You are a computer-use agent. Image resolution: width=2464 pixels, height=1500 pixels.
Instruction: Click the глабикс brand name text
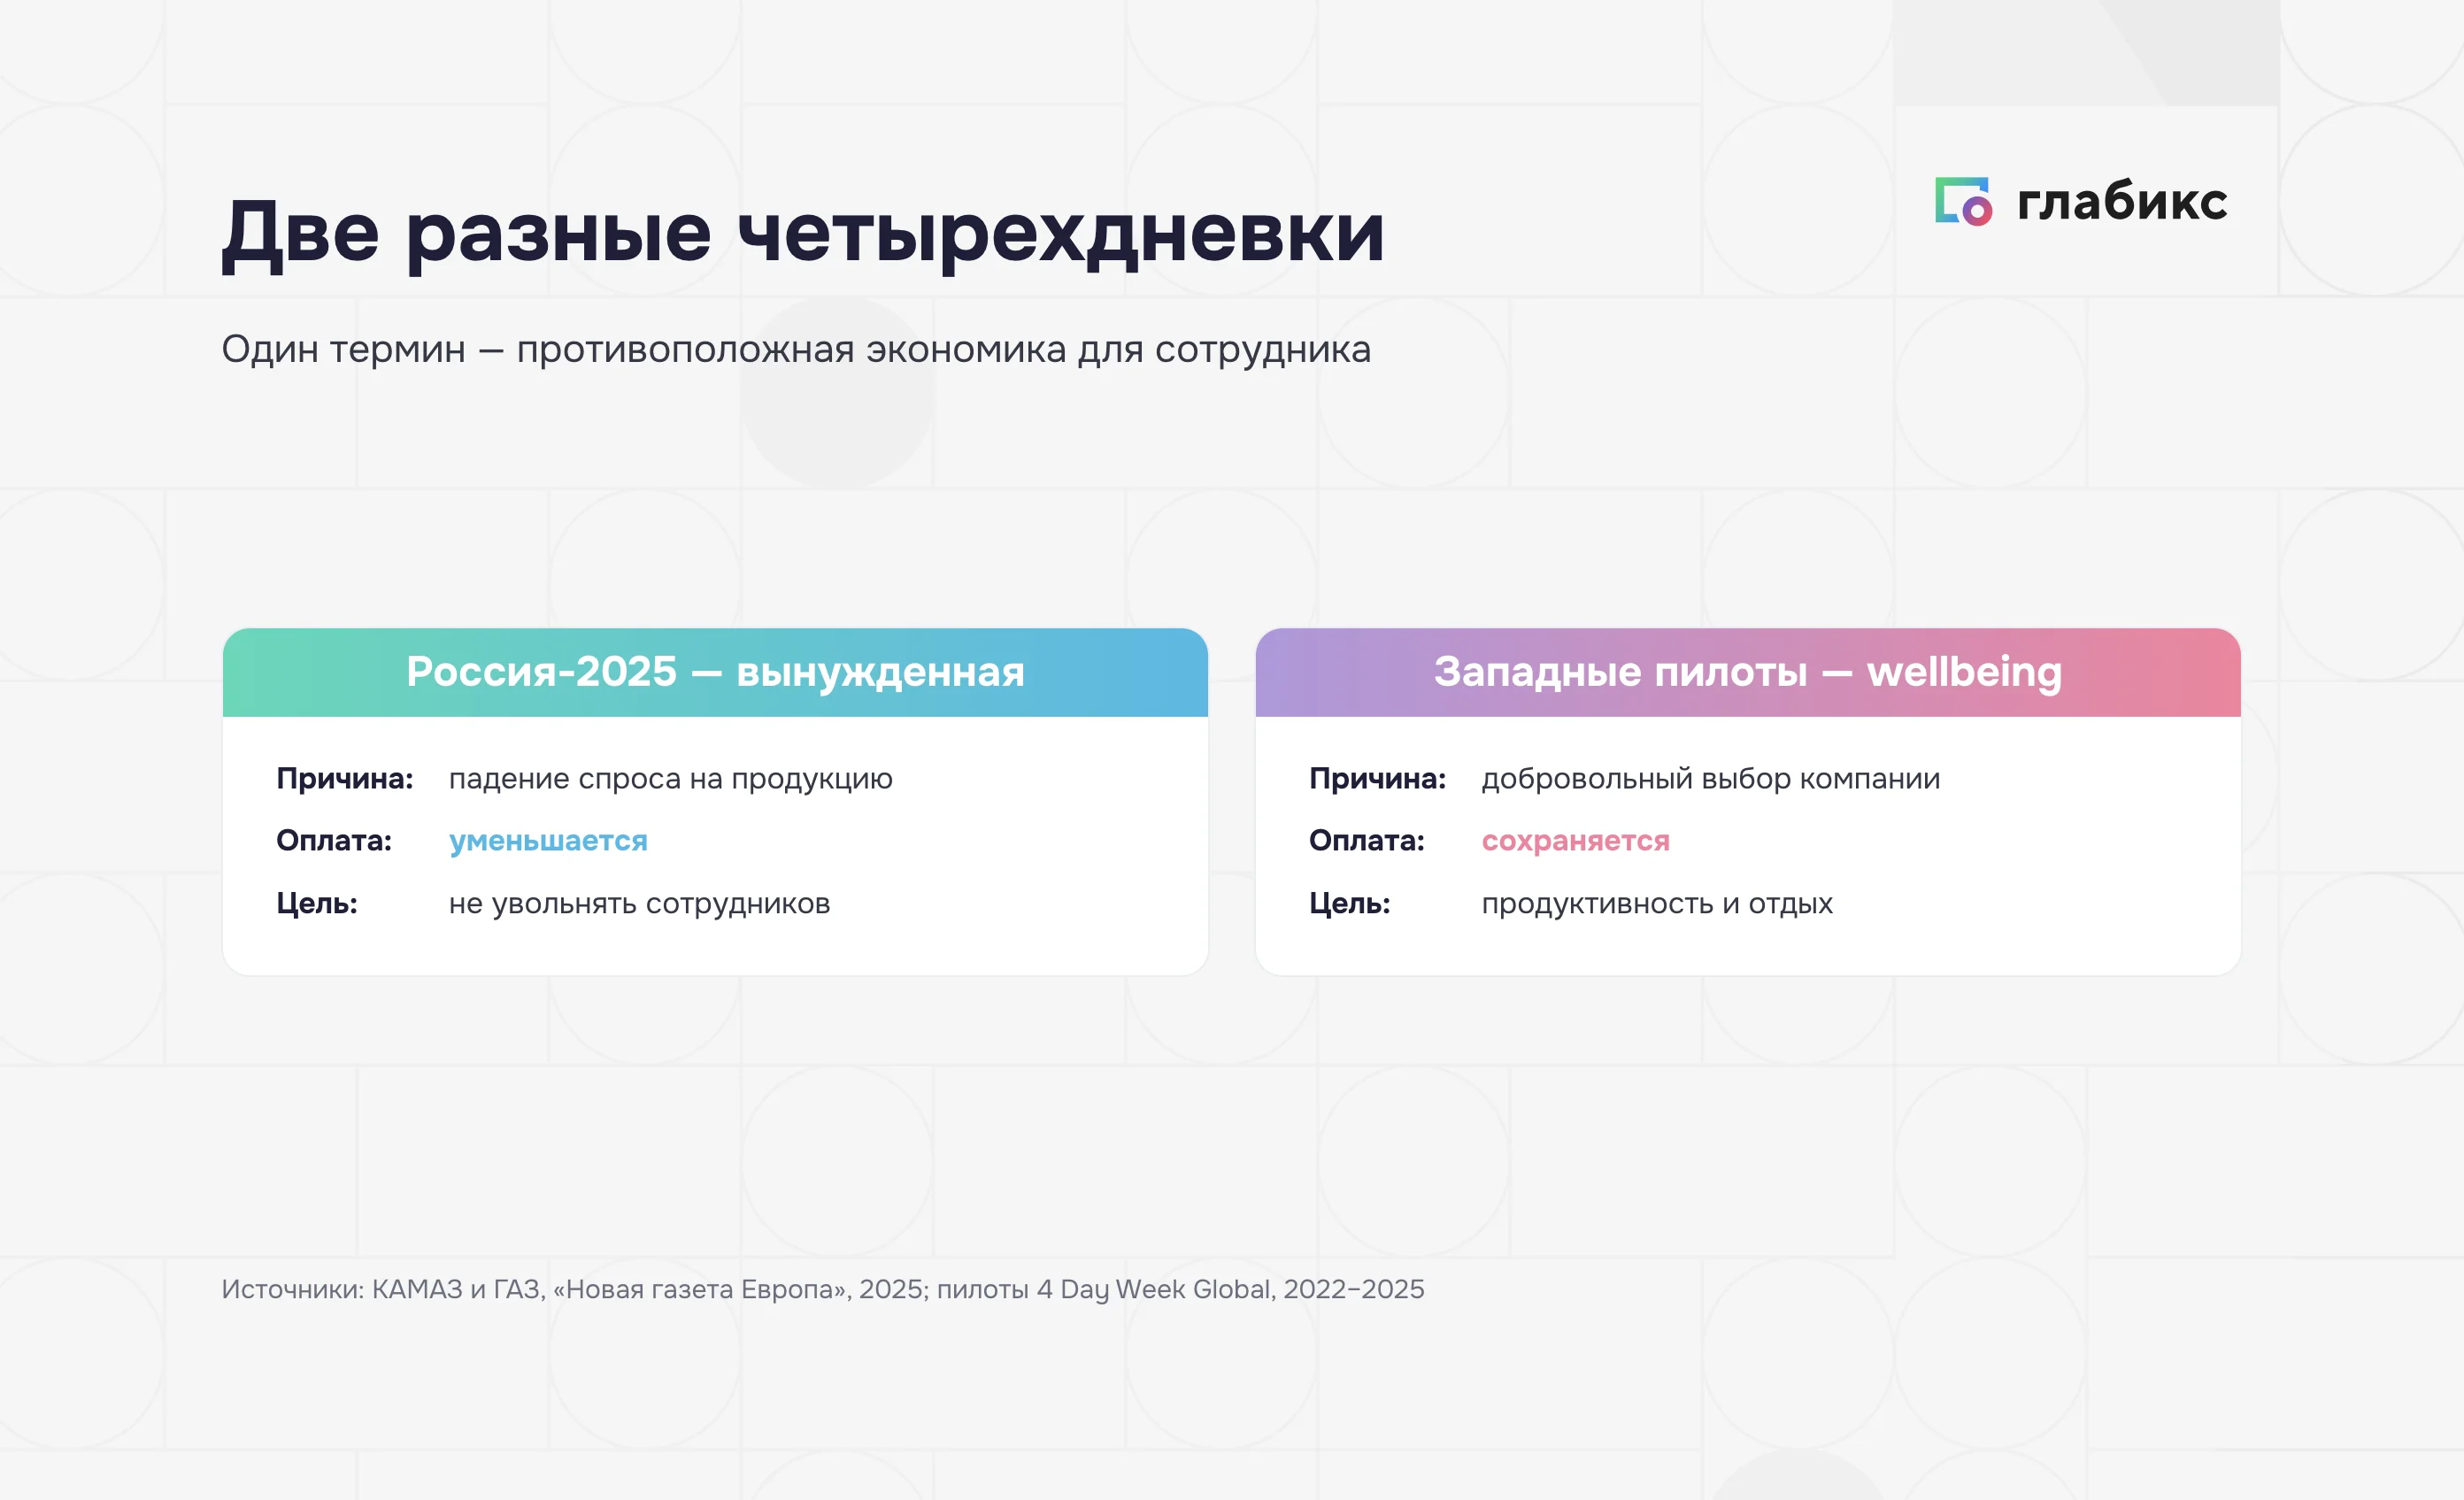pyautogui.click(x=2122, y=201)
